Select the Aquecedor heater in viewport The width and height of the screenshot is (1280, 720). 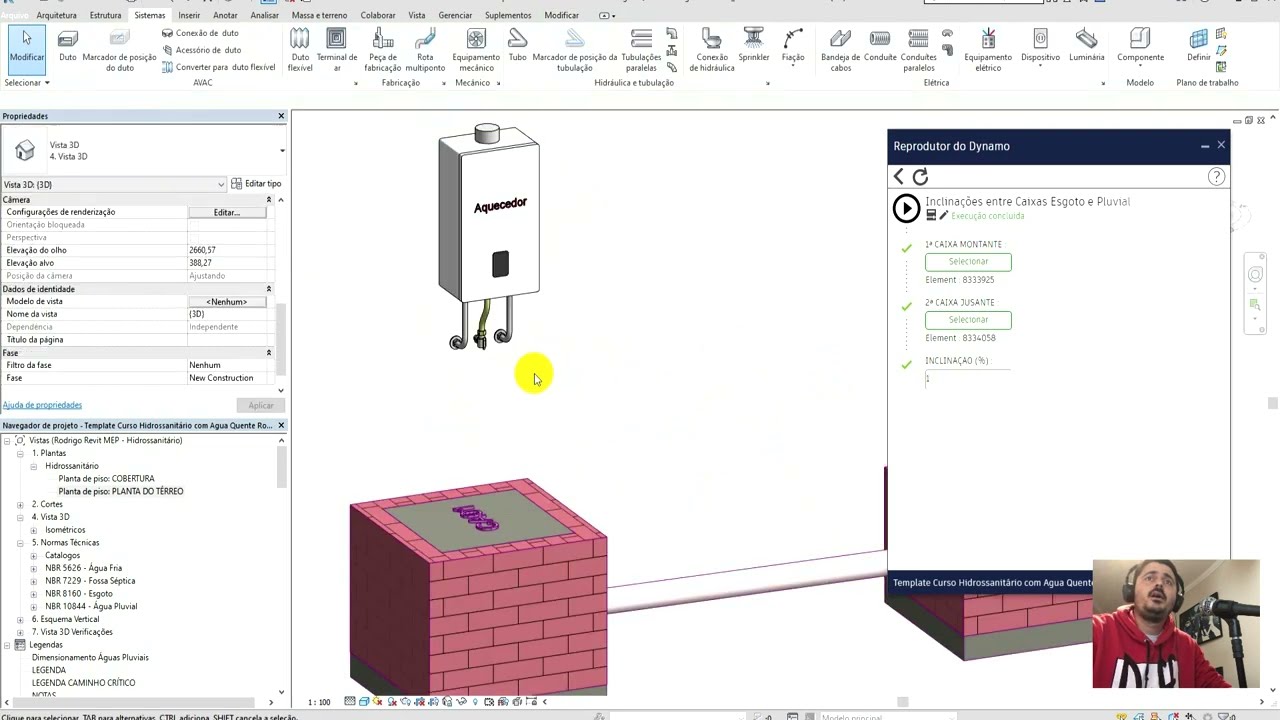tap(489, 237)
